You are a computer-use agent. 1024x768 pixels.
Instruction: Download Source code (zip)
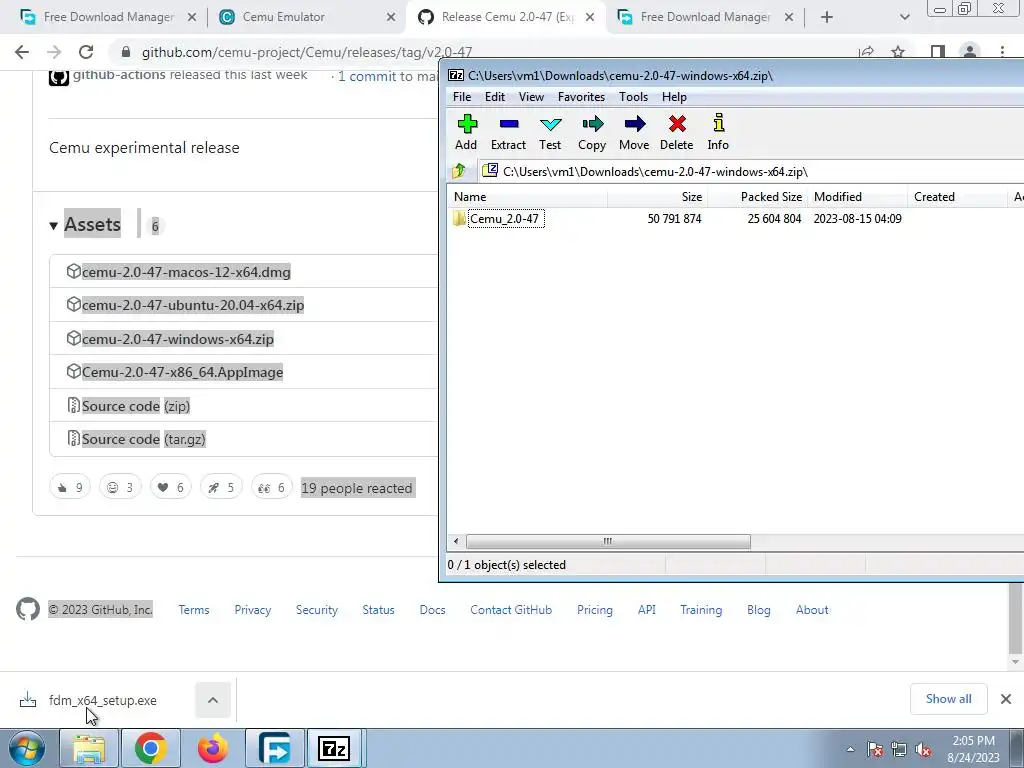[x=136, y=406]
